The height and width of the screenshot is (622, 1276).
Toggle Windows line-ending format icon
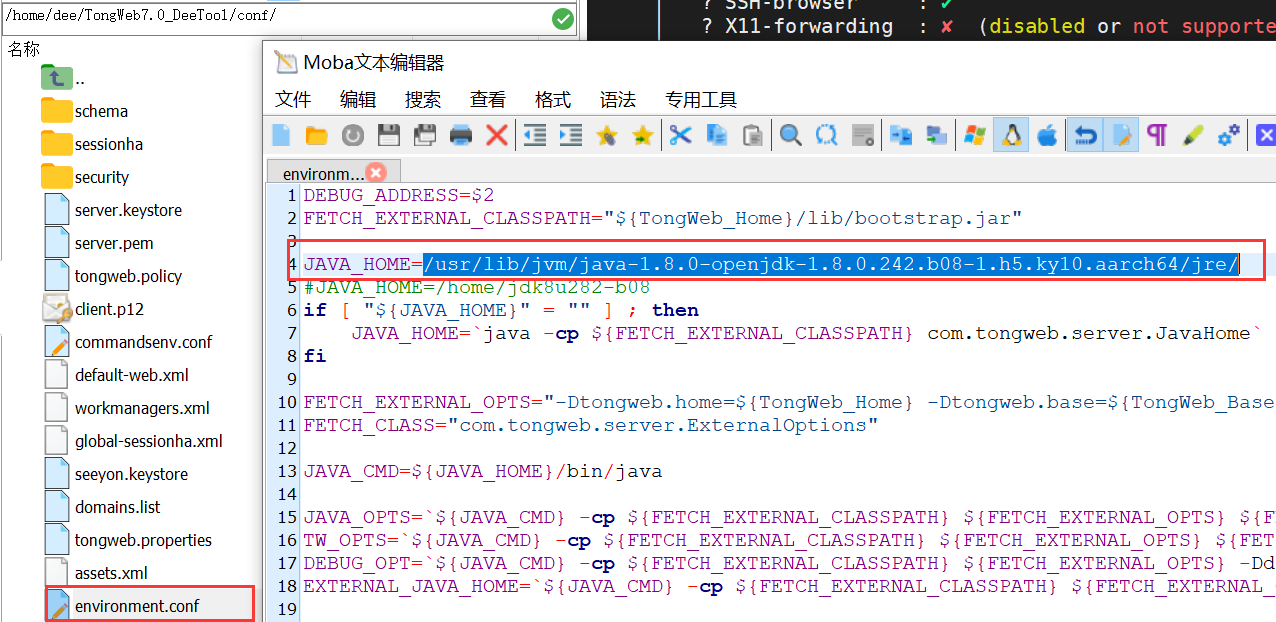click(x=974, y=135)
